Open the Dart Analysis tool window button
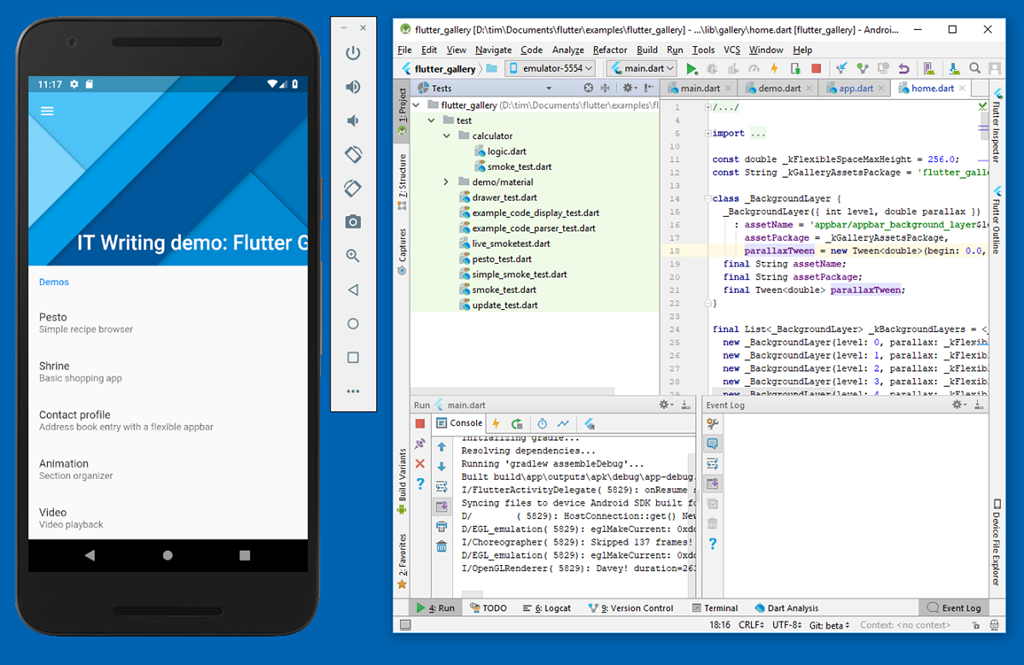Screen dimensions: 1024x665 pos(786,608)
